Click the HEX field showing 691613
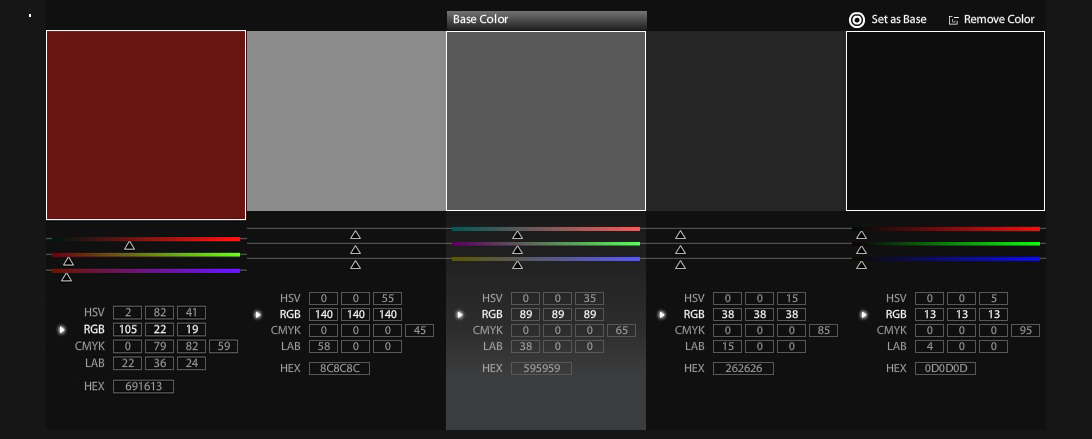The image size is (1092, 439). pyautogui.click(x=143, y=386)
